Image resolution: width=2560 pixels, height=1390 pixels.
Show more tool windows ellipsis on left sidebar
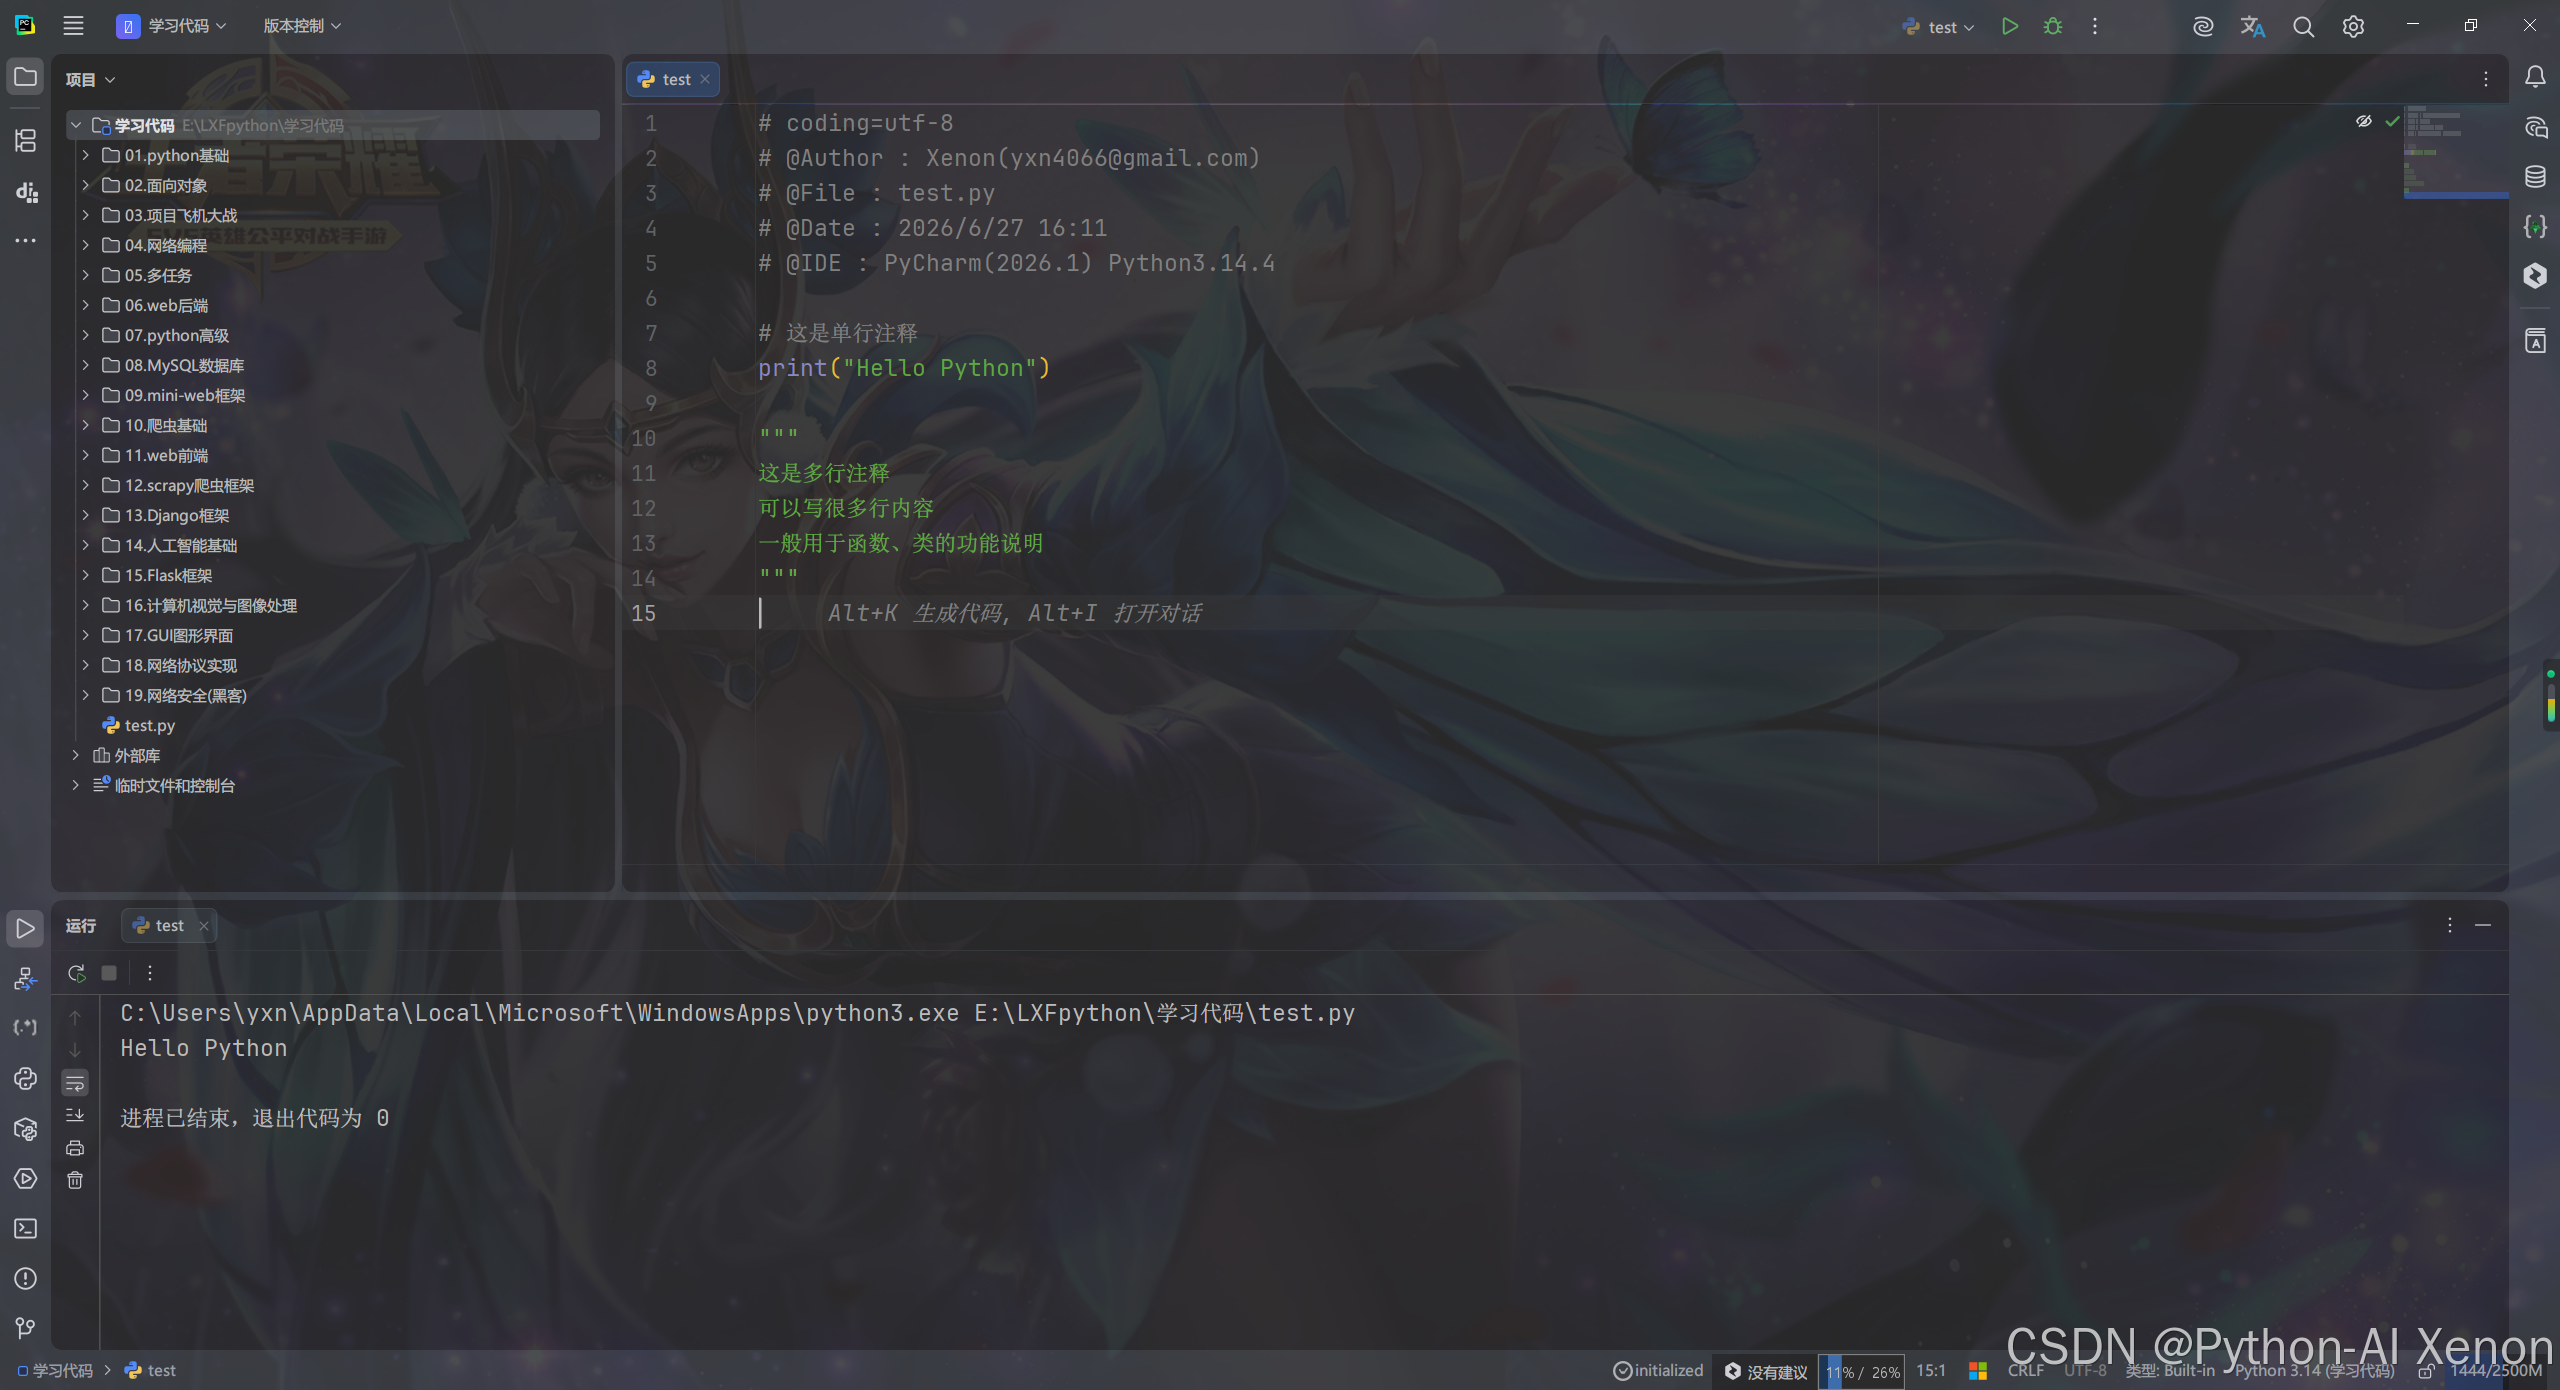click(x=26, y=240)
